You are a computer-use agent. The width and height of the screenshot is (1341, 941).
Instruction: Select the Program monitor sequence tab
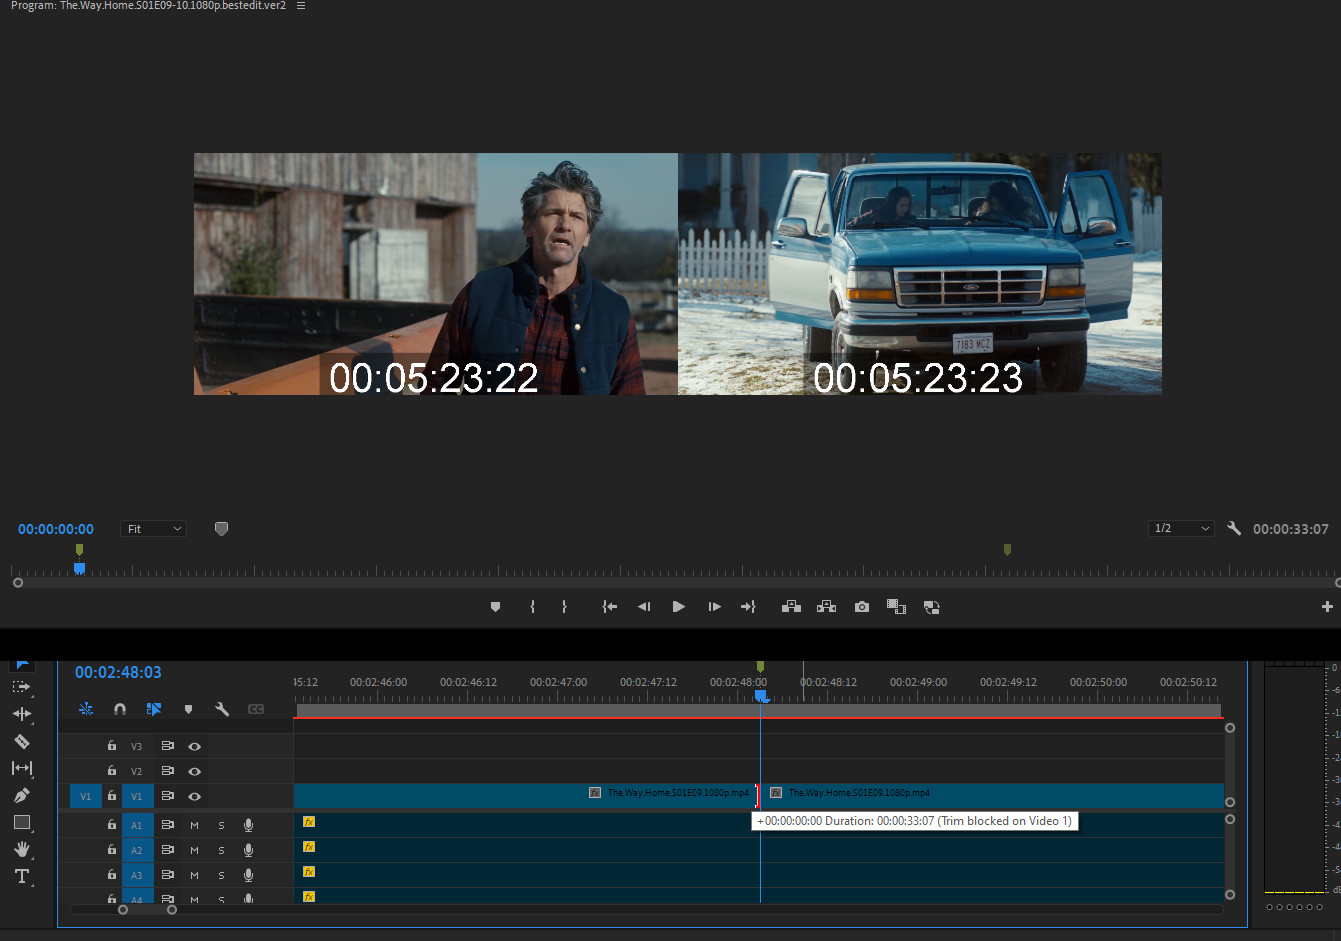[149, 6]
